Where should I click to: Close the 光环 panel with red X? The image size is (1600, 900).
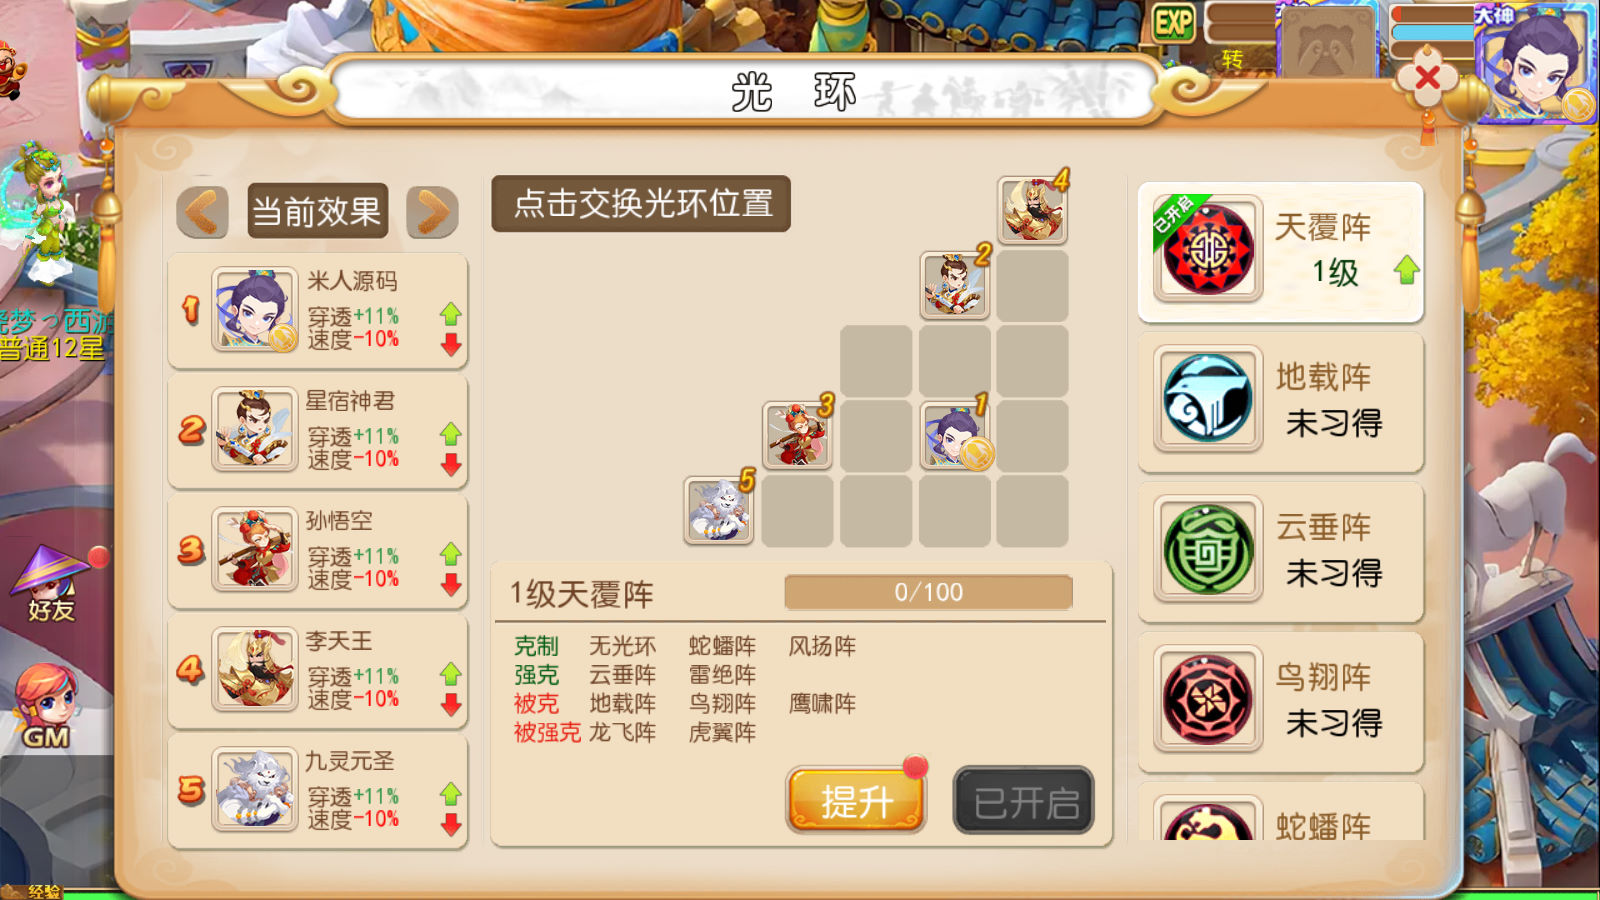[1427, 77]
